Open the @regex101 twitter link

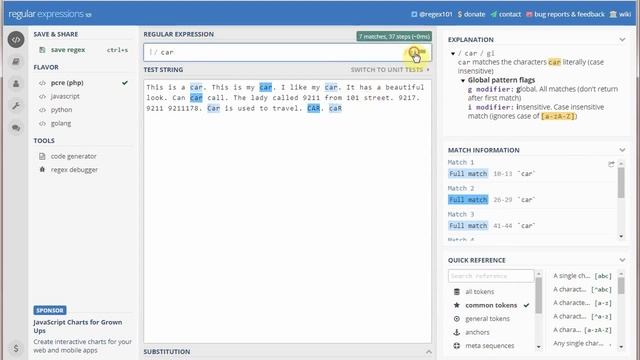pyautogui.click(x=432, y=14)
